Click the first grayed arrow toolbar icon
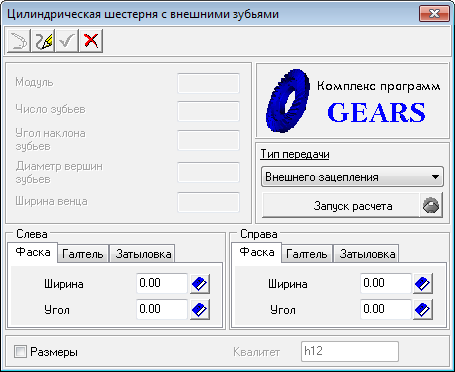Viewport: 455px width, 372px height. tap(19, 41)
